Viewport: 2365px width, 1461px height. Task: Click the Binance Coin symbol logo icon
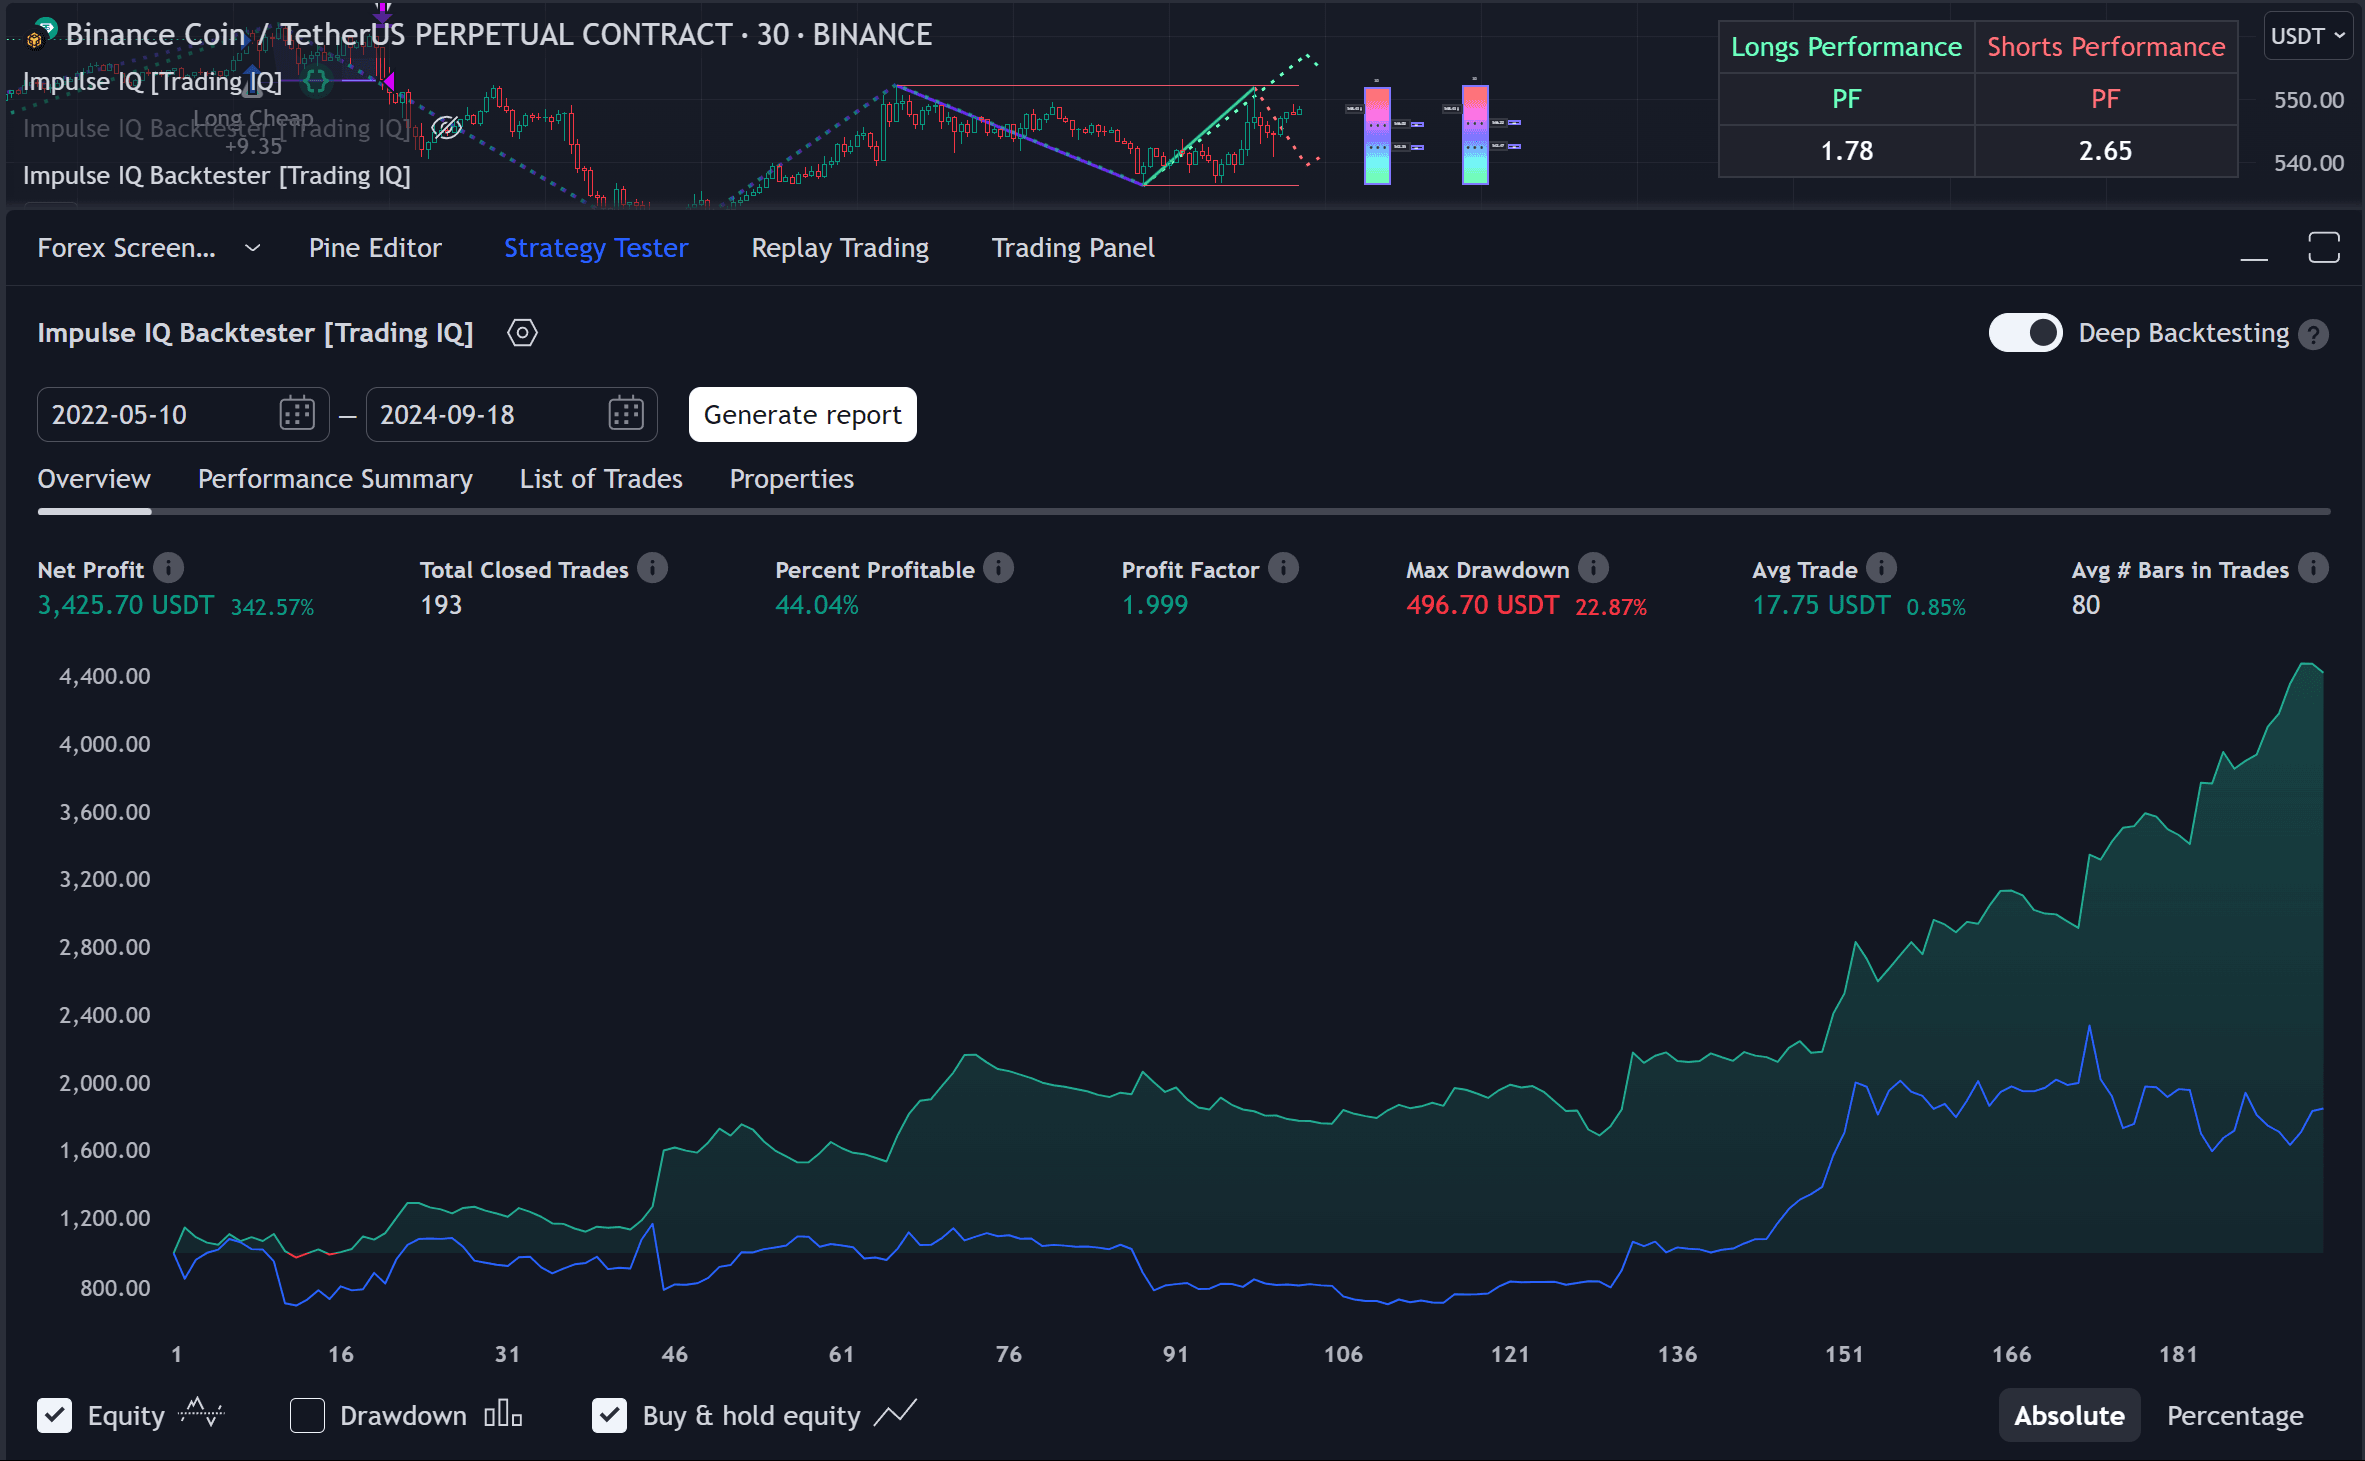click(x=41, y=34)
